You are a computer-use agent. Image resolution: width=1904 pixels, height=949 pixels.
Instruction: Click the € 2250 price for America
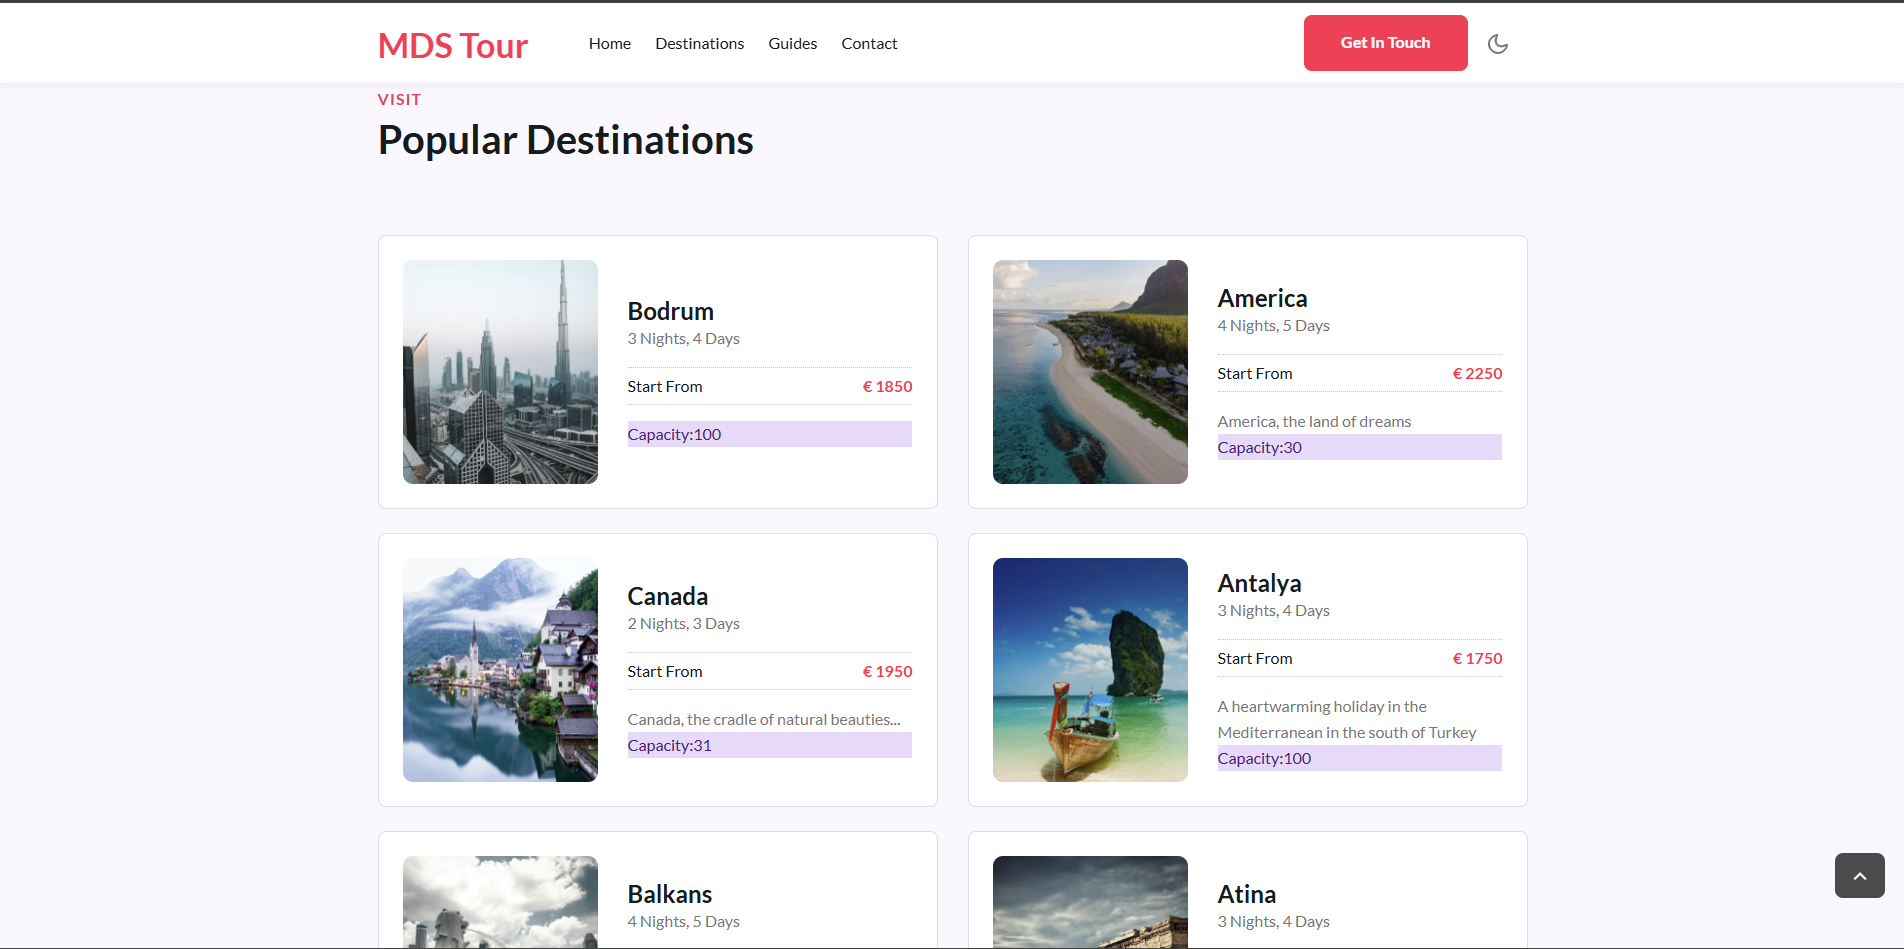1477,373
